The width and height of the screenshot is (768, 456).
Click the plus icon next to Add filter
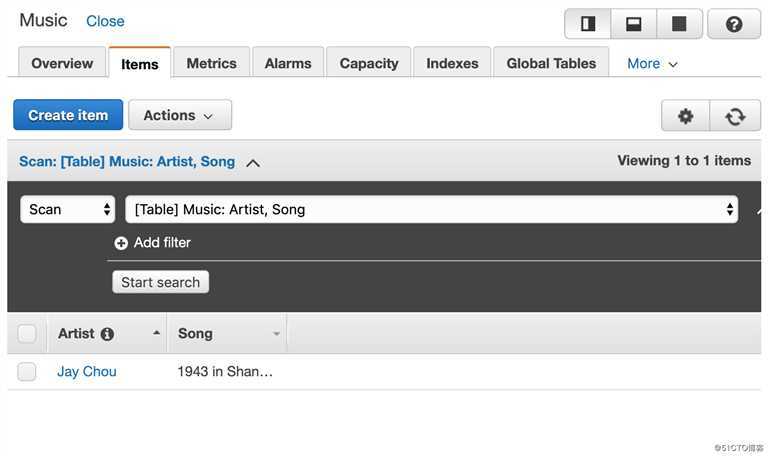point(121,243)
